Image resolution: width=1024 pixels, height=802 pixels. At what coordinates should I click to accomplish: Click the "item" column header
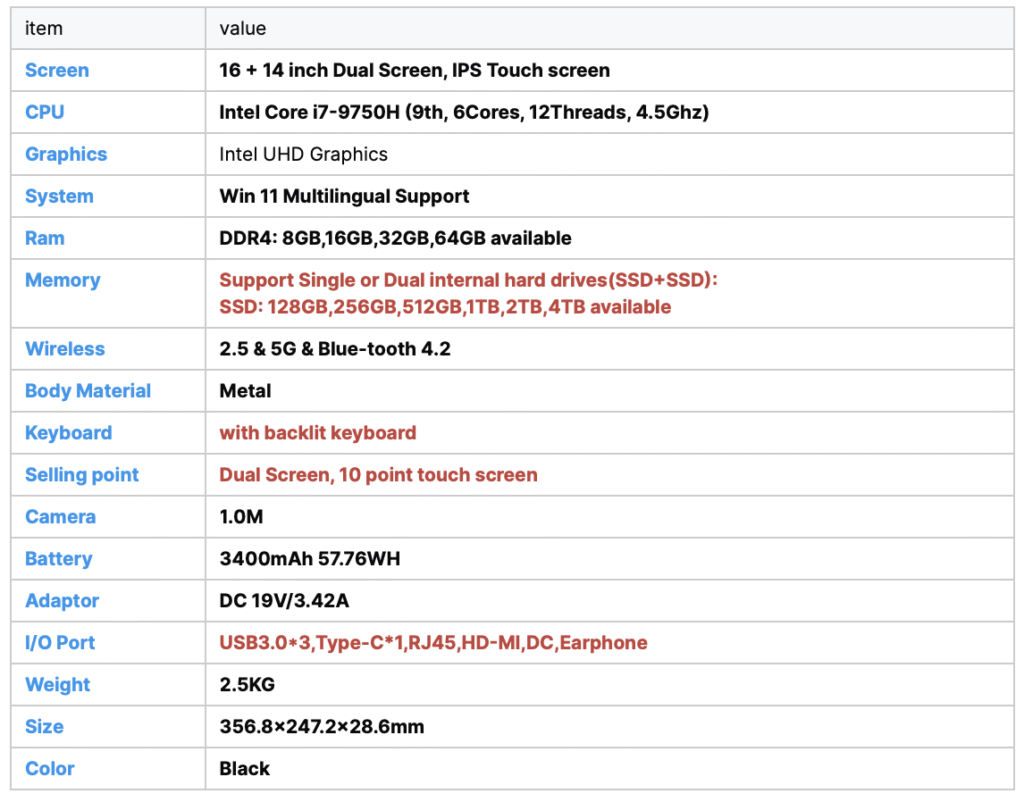(44, 28)
